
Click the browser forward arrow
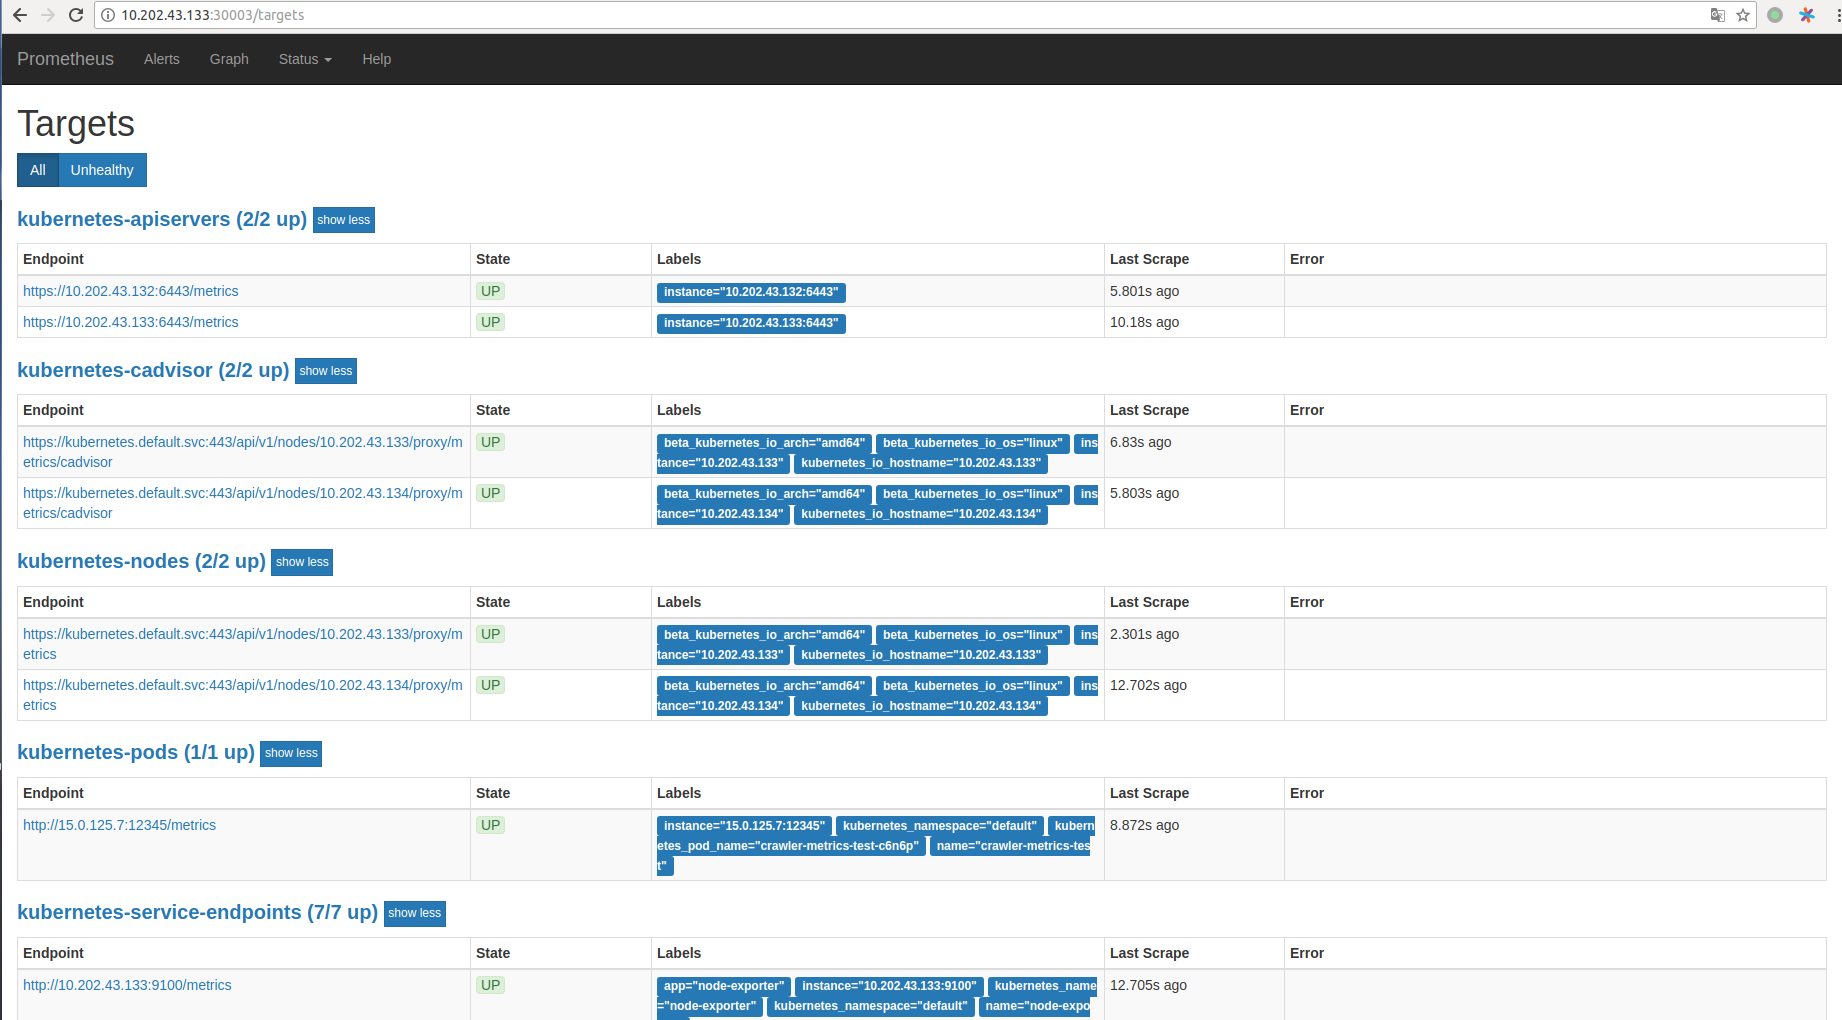pyautogui.click(x=47, y=15)
